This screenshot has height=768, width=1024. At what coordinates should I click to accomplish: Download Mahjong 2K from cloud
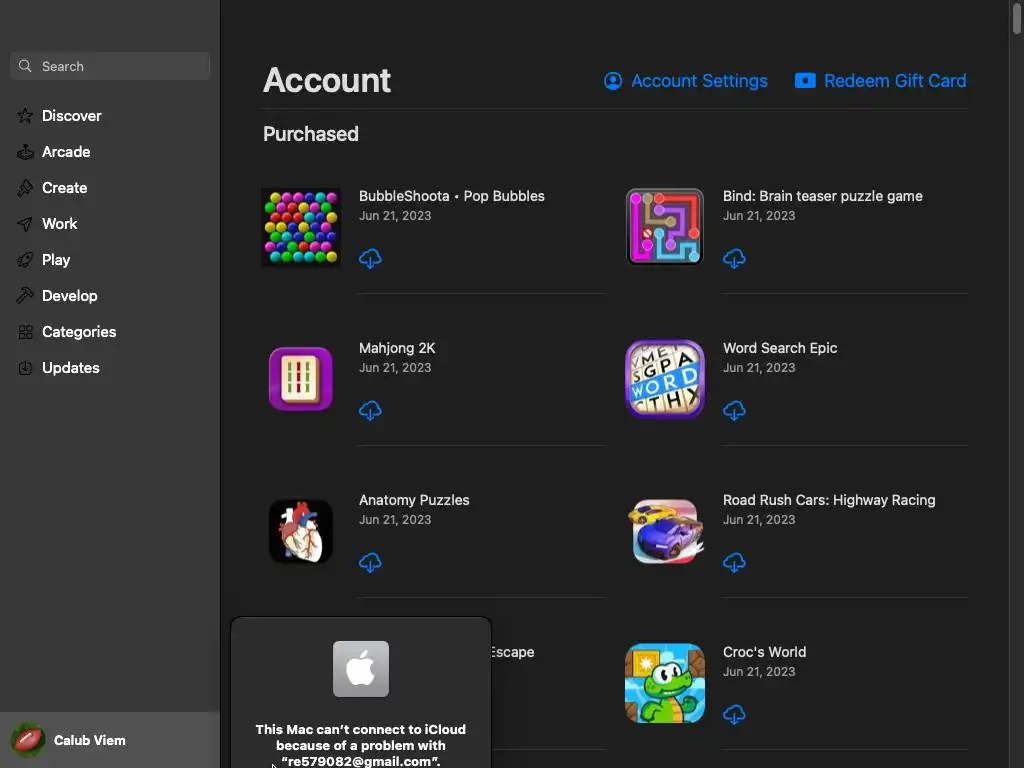(370, 410)
